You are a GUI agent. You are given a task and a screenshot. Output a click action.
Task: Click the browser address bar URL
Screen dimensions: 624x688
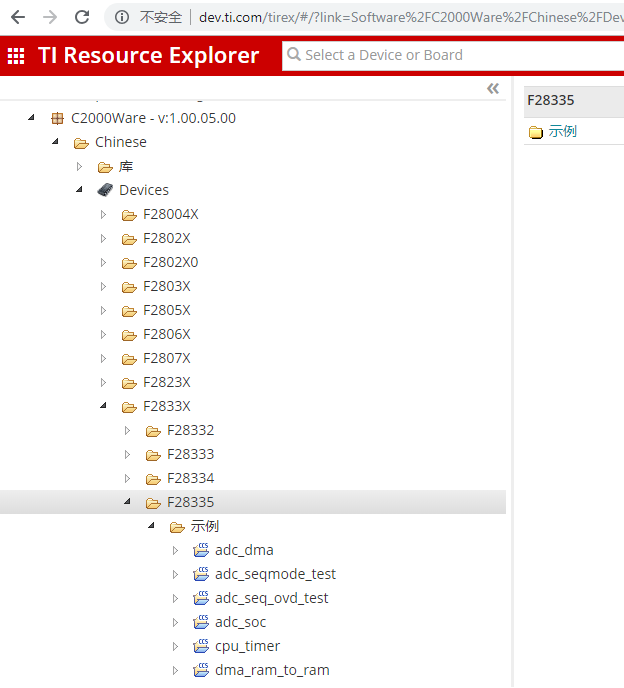(x=411, y=17)
